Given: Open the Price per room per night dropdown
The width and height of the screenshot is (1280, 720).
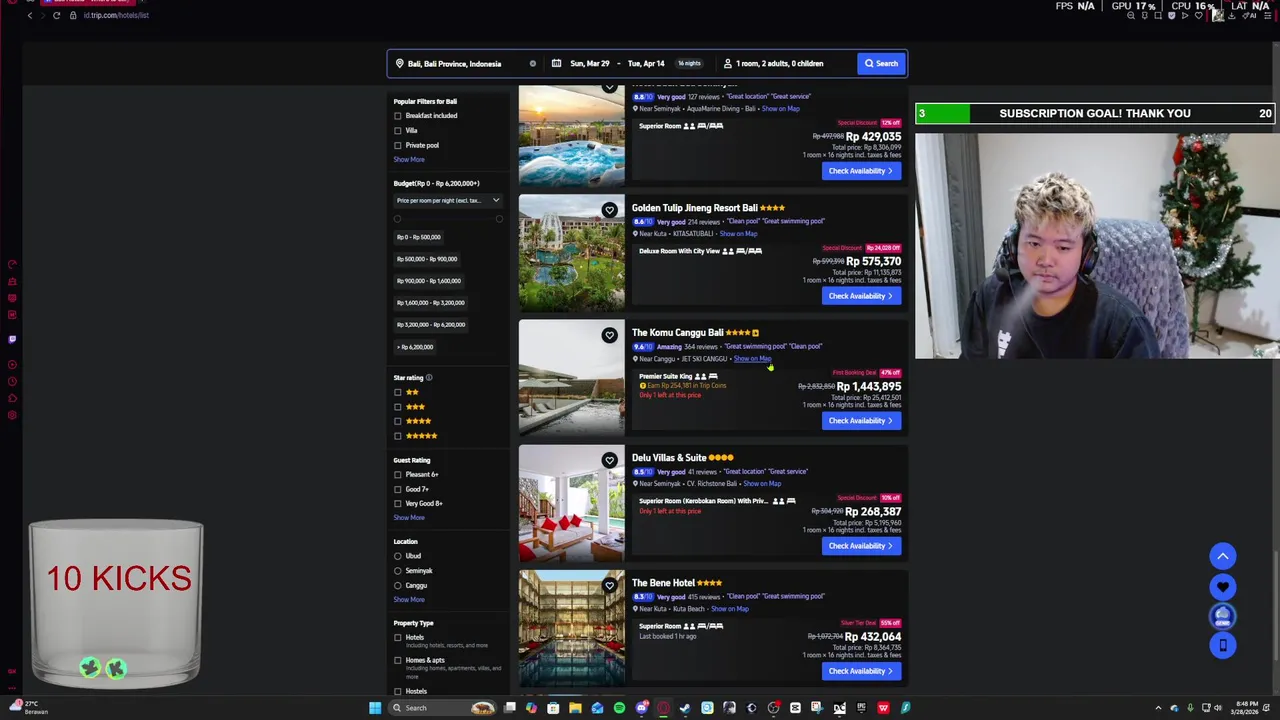Looking at the screenshot, I should coord(448,200).
